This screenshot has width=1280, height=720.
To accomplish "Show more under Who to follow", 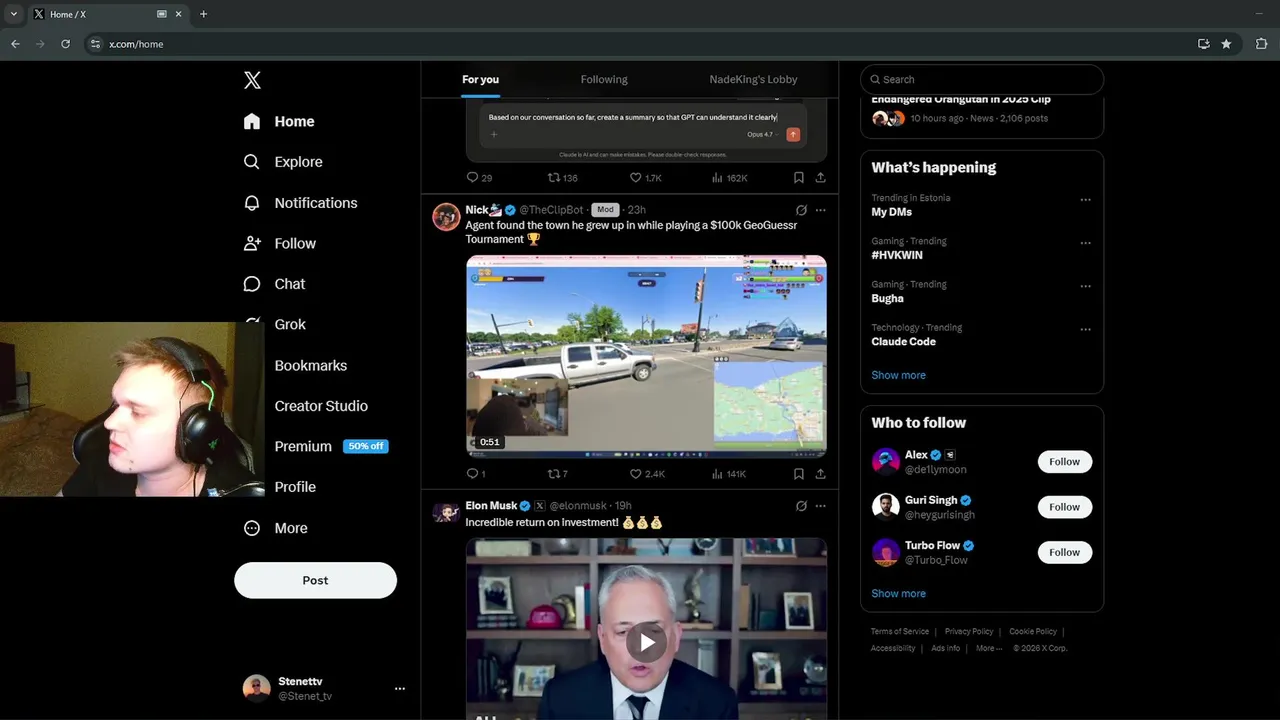I will pyautogui.click(x=898, y=593).
